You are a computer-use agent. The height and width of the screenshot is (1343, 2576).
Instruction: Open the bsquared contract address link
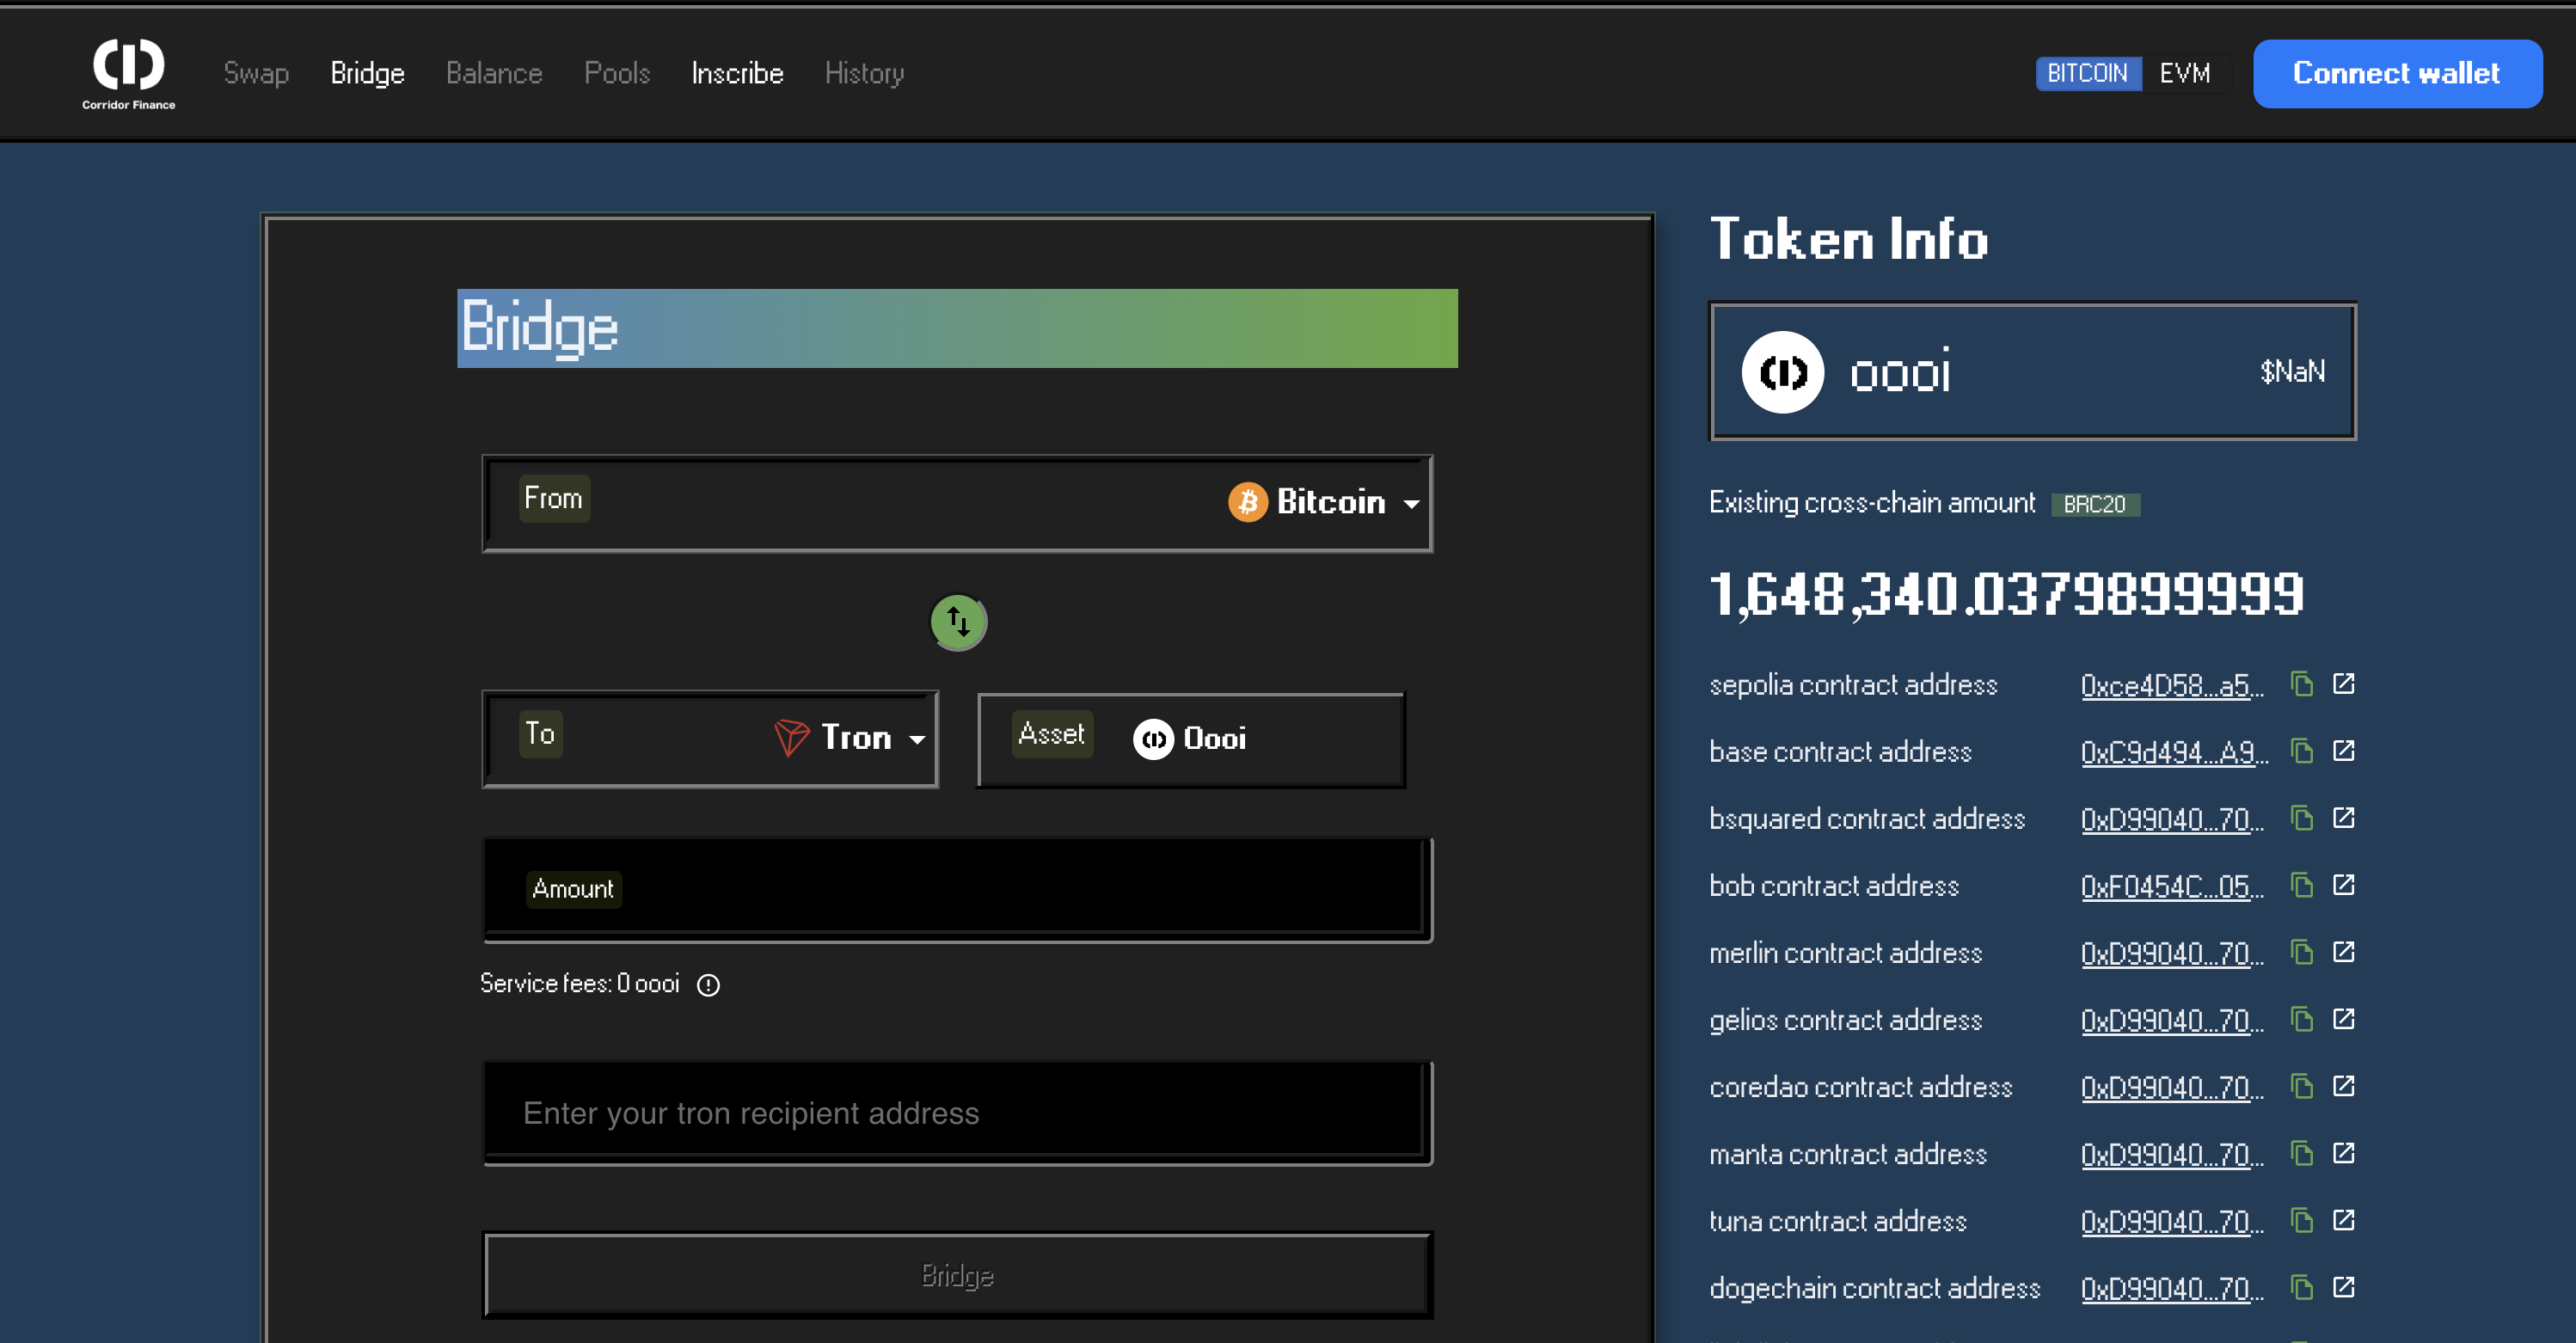click(x=2171, y=819)
